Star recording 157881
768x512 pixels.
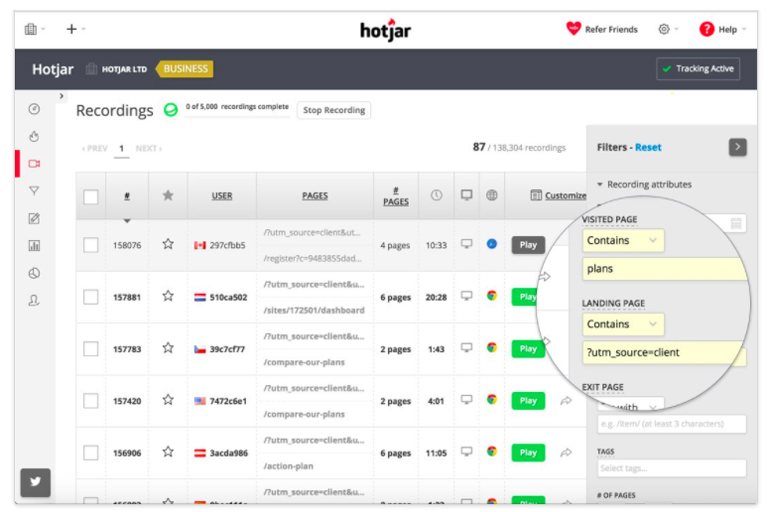coord(168,296)
